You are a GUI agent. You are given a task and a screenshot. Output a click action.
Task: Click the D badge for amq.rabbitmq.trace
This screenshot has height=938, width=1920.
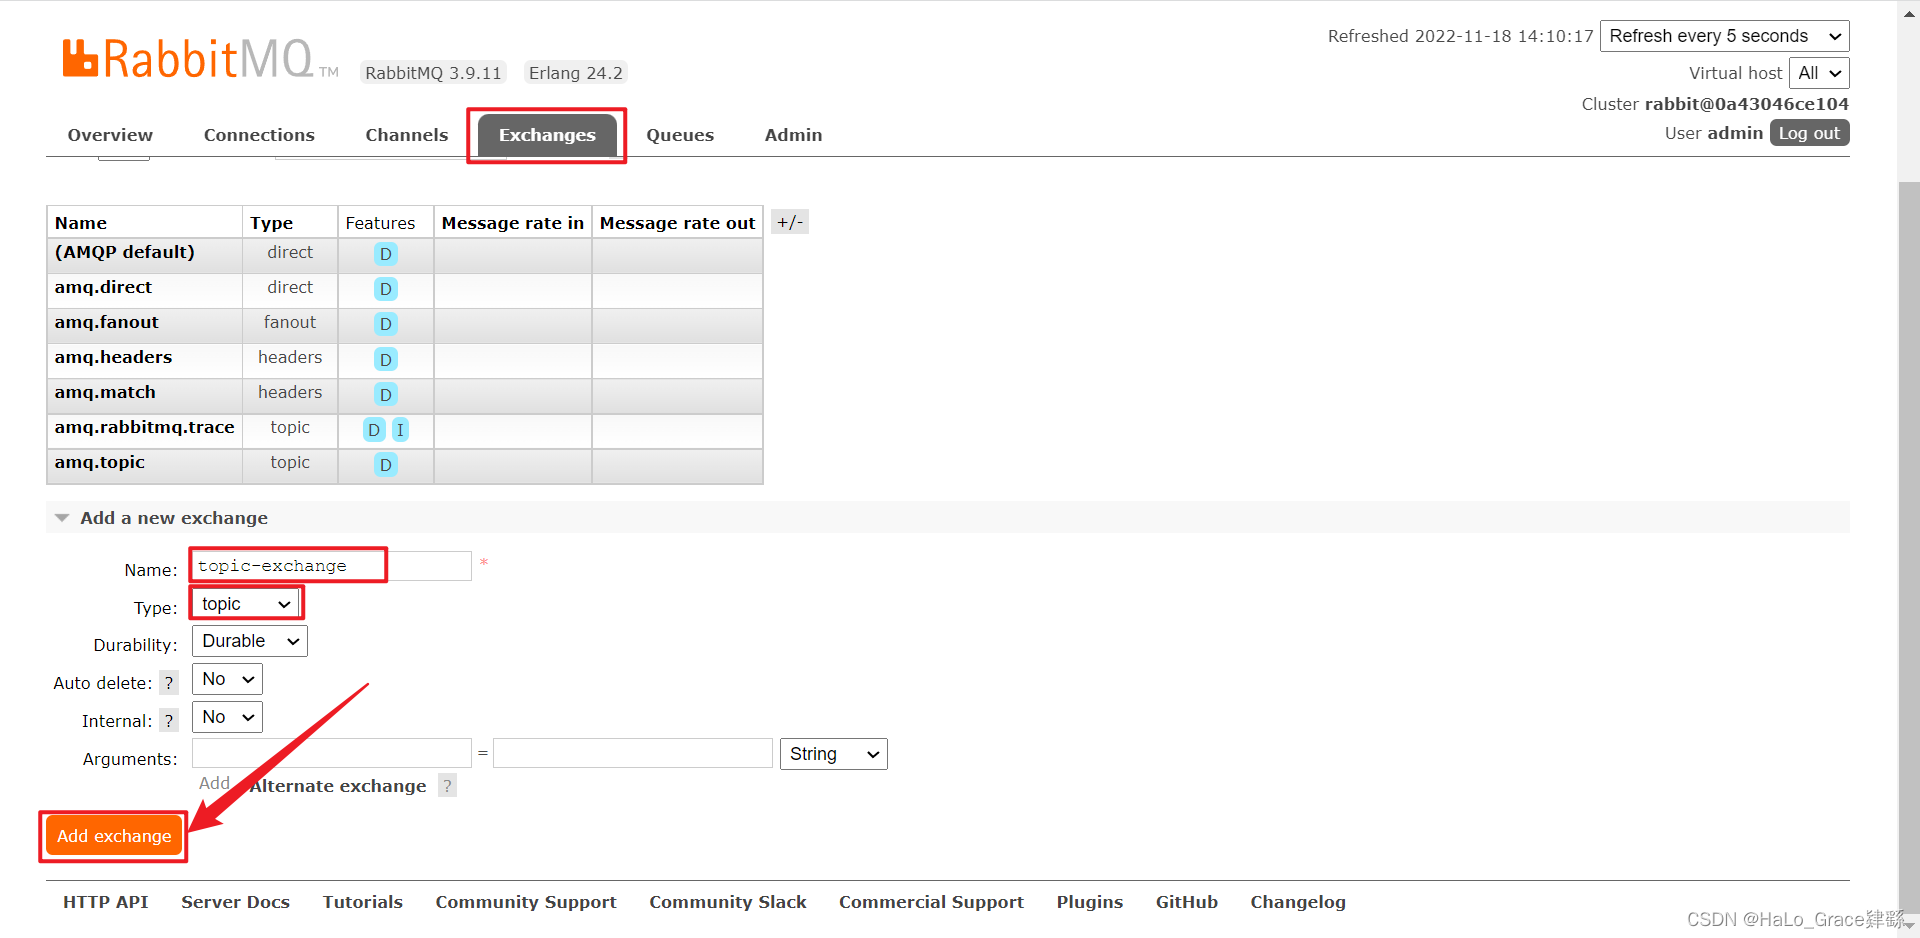(374, 430)
